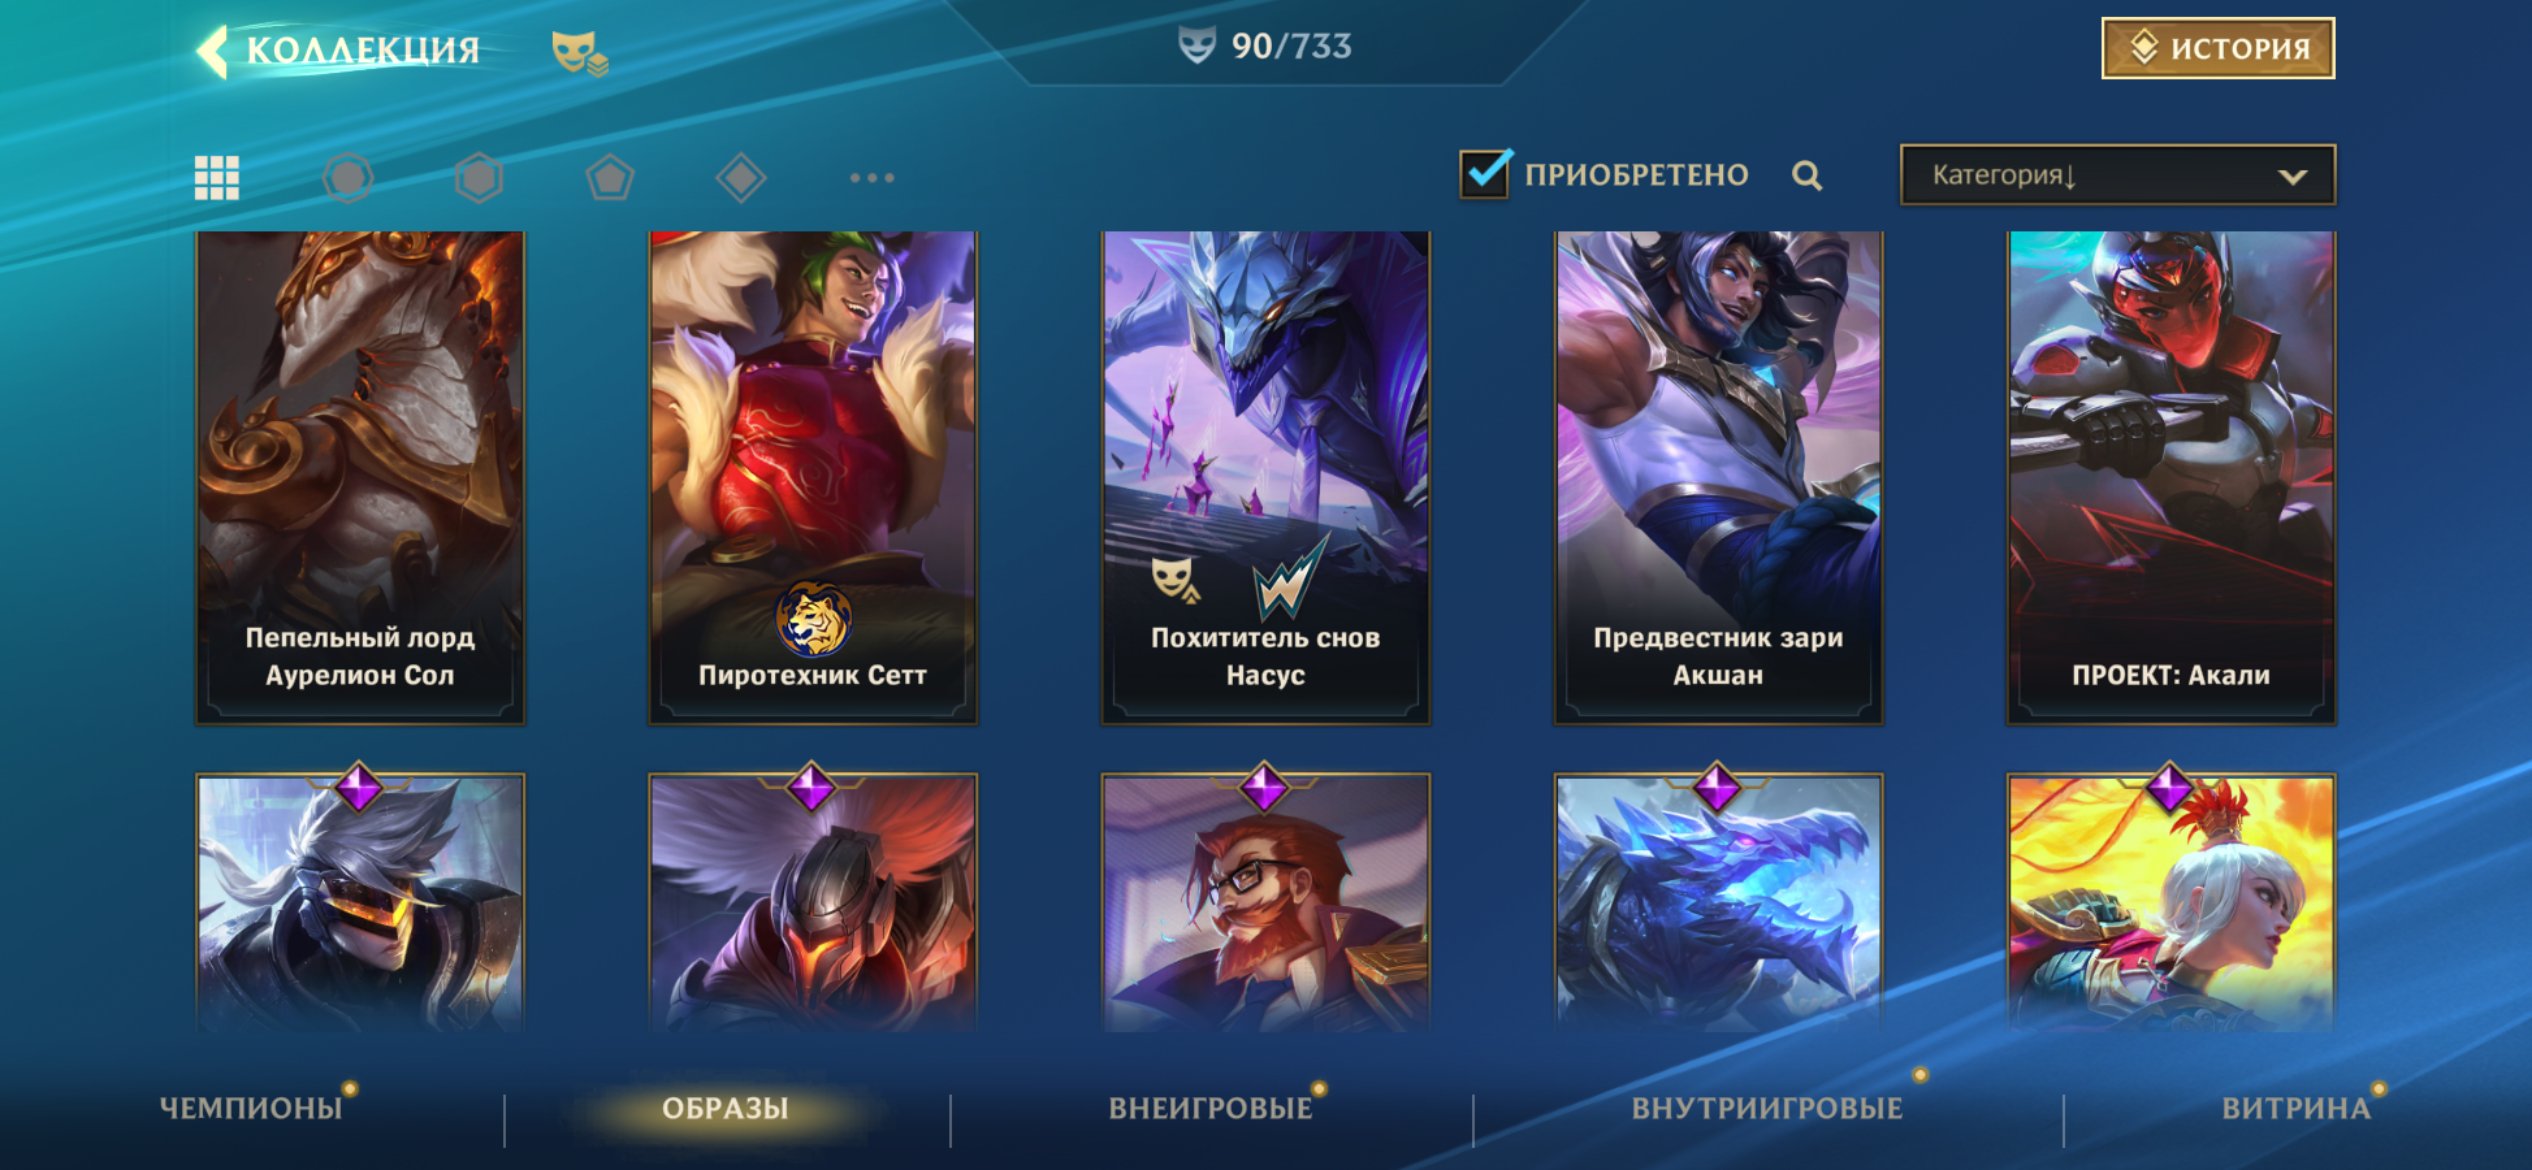Open the ПРОЕКТ: Акали skin card
The width and height of the screenshot is (2532, 1170).
click(2171, 477)
